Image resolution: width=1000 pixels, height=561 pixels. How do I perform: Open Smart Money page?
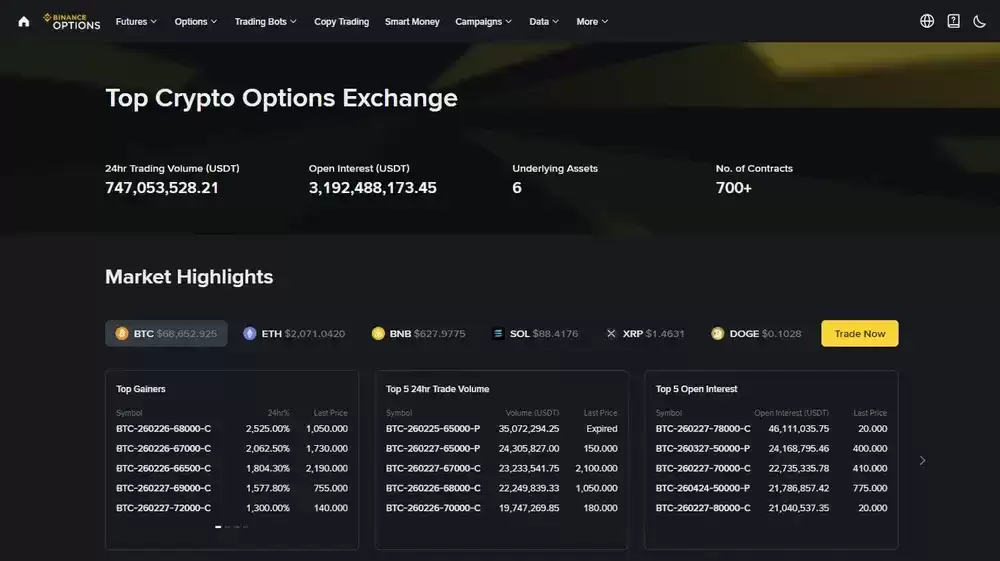pyautogui.click(x=412, y=22)
